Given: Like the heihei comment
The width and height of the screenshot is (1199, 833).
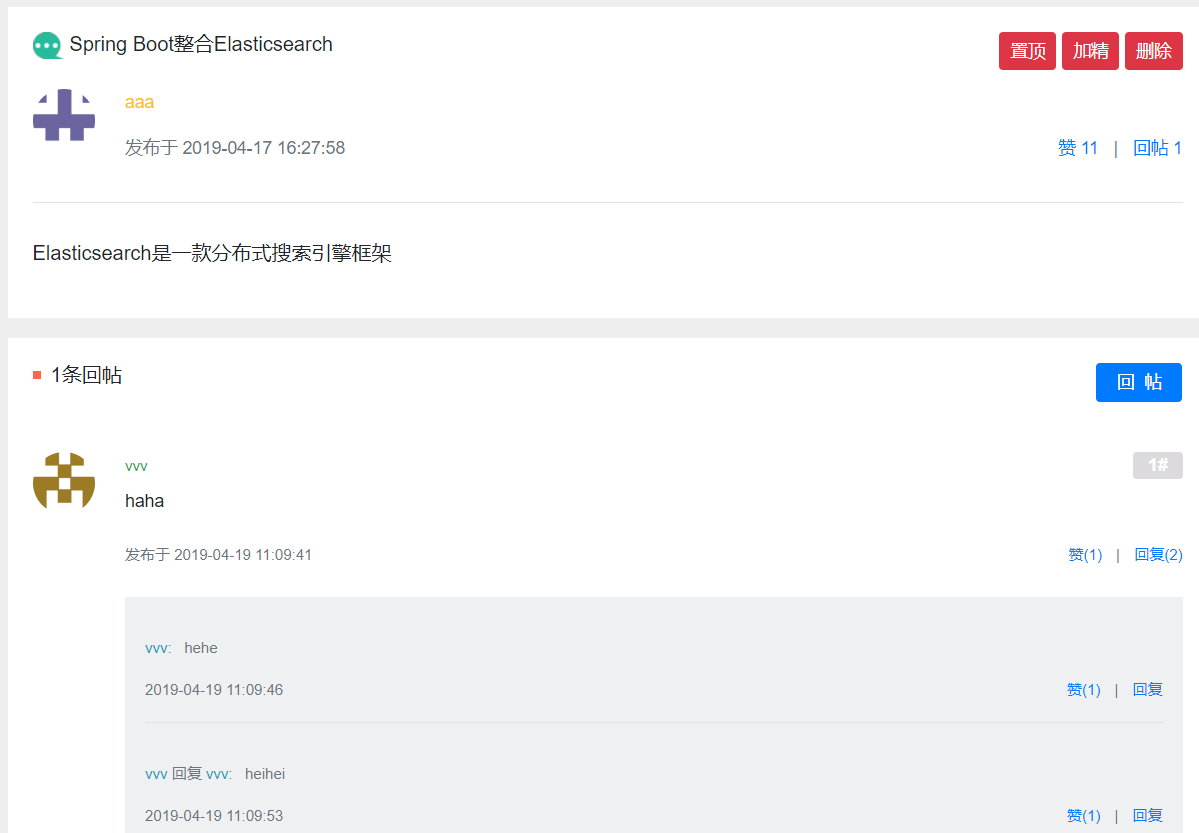Looking at the screenshot, I should click(x=1084, y=816).
